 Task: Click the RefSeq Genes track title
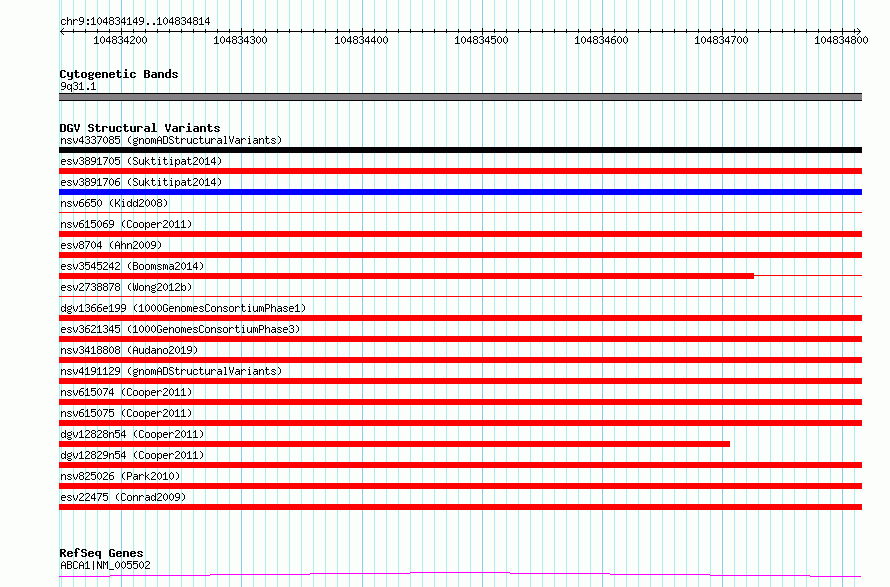click(x=101, y=553)
